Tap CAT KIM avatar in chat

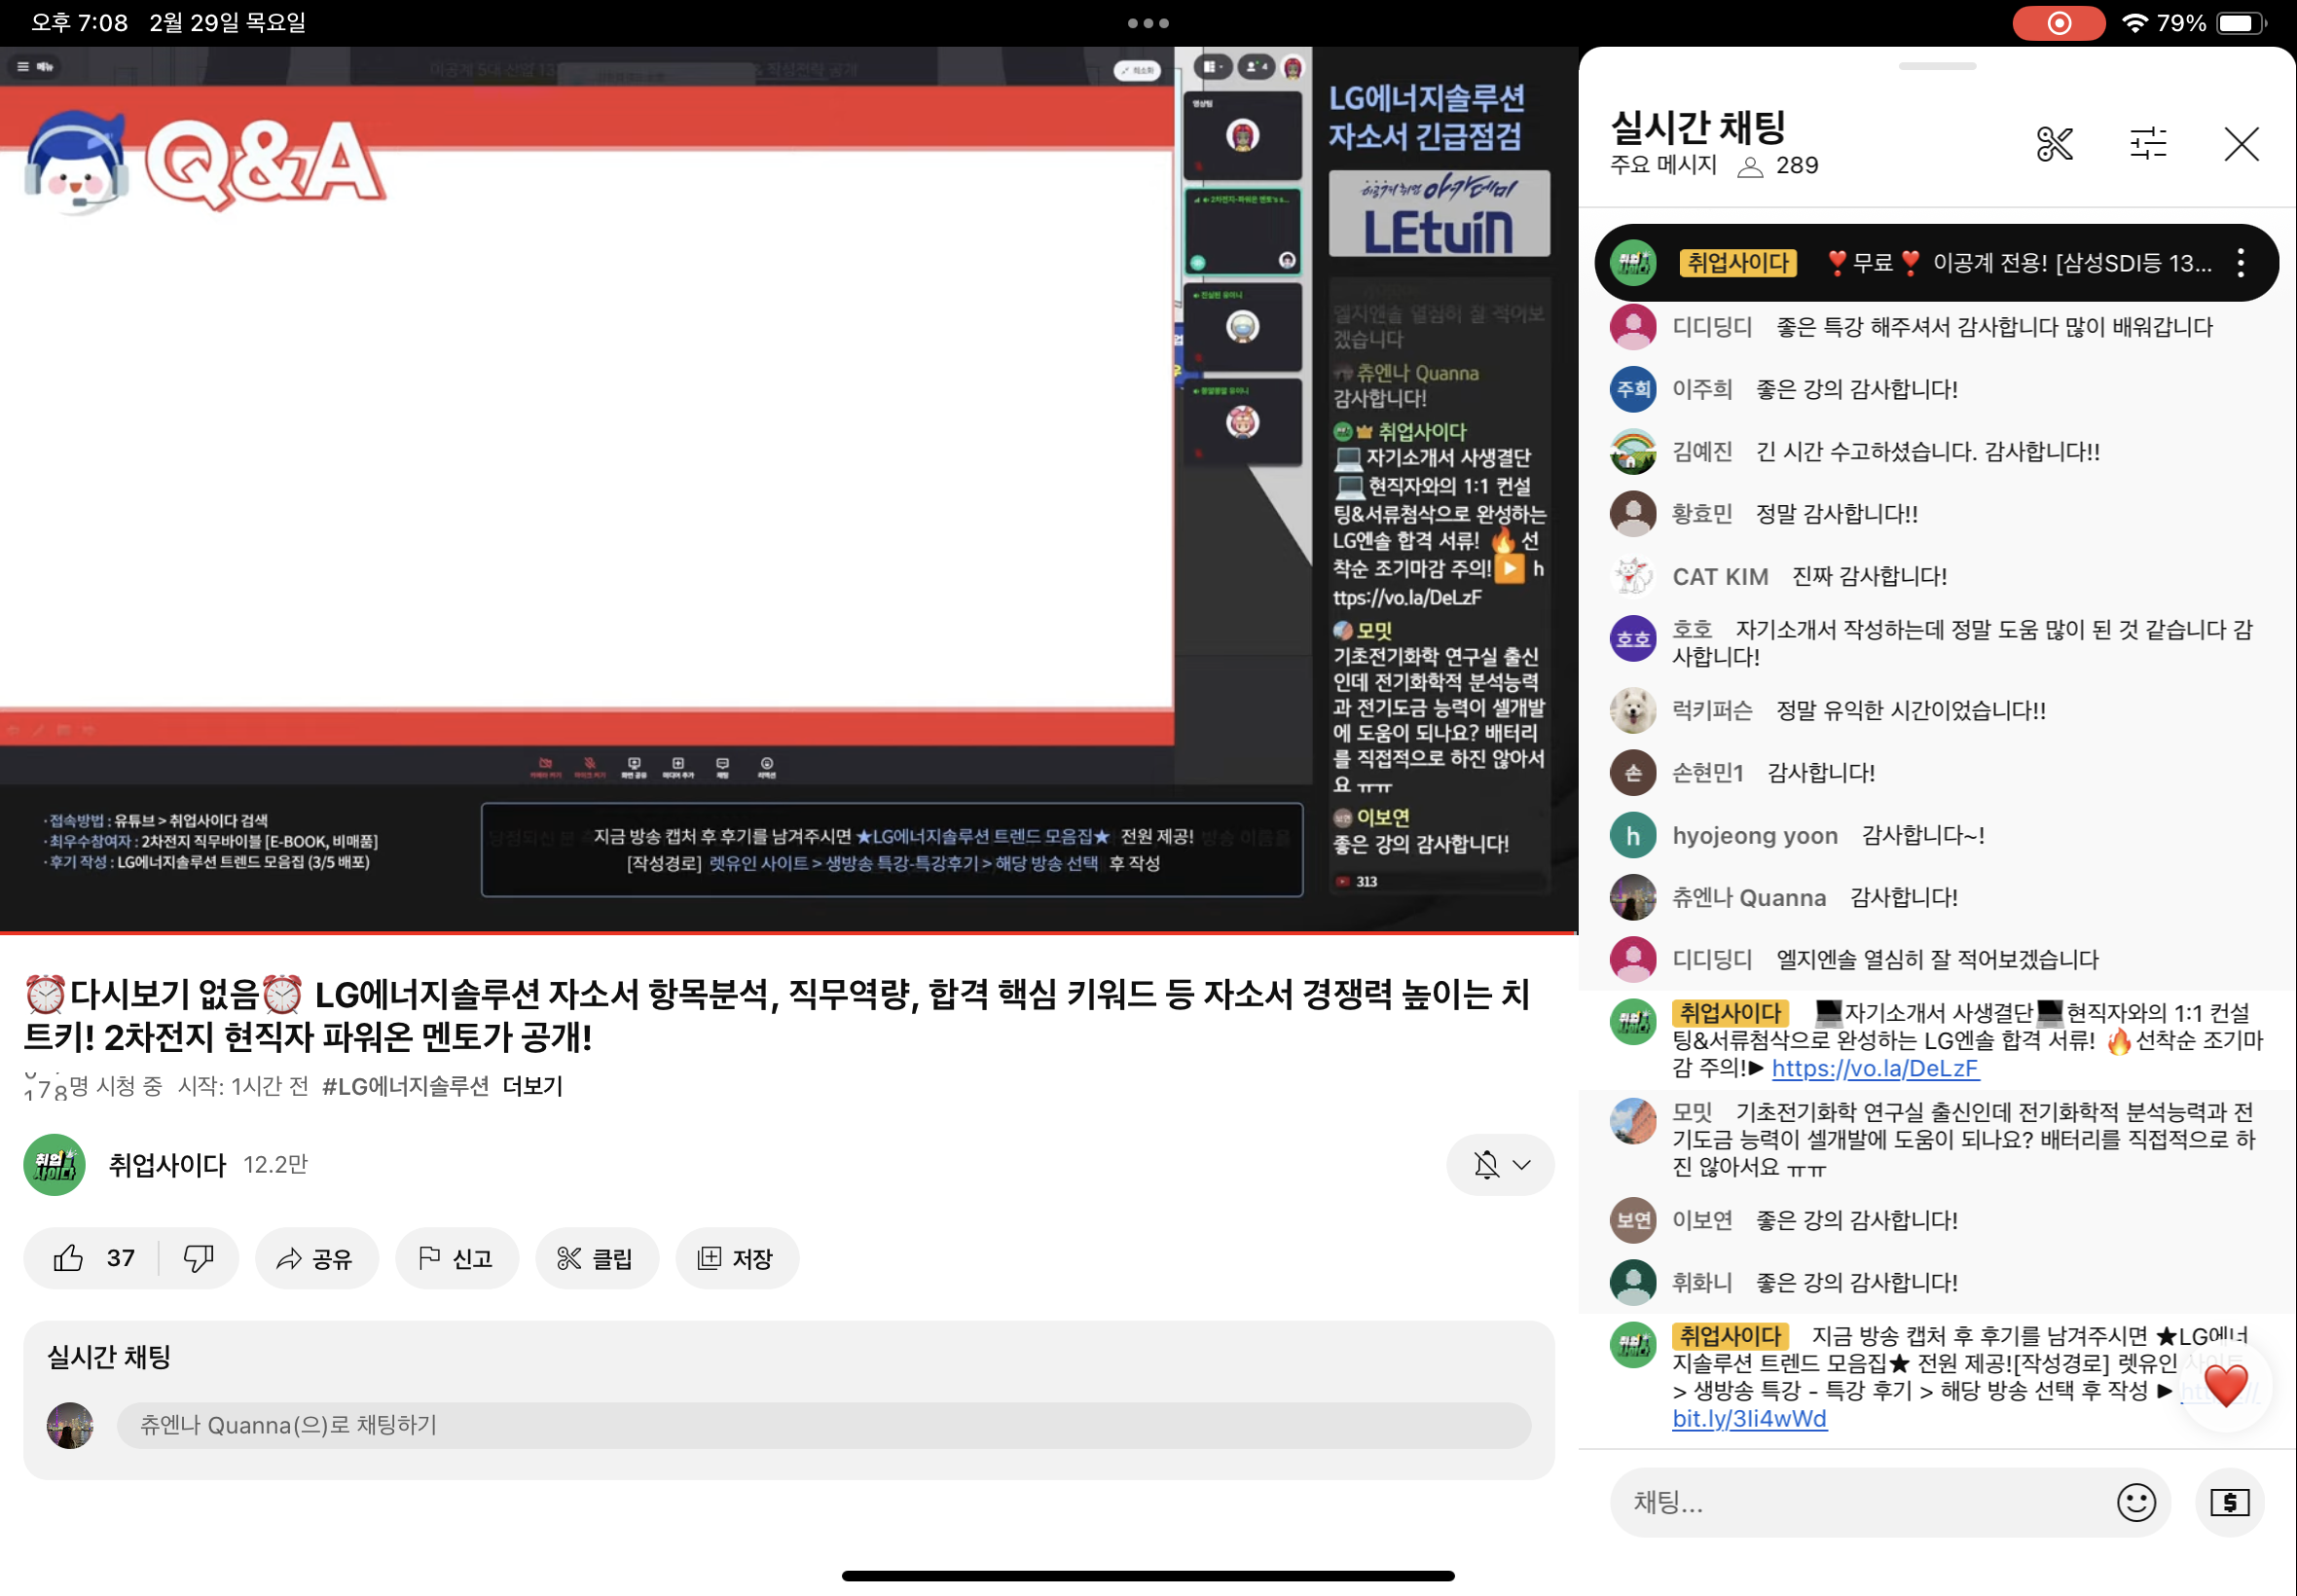click(1632, 576)
